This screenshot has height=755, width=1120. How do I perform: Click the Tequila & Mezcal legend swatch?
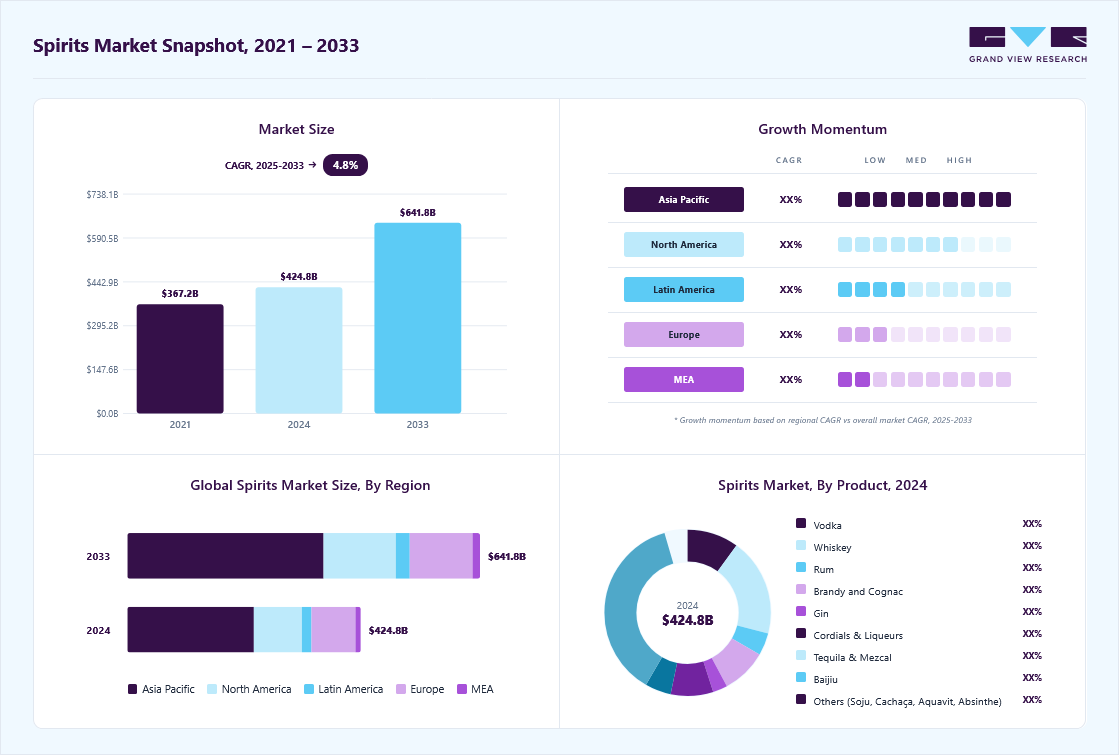801,656
